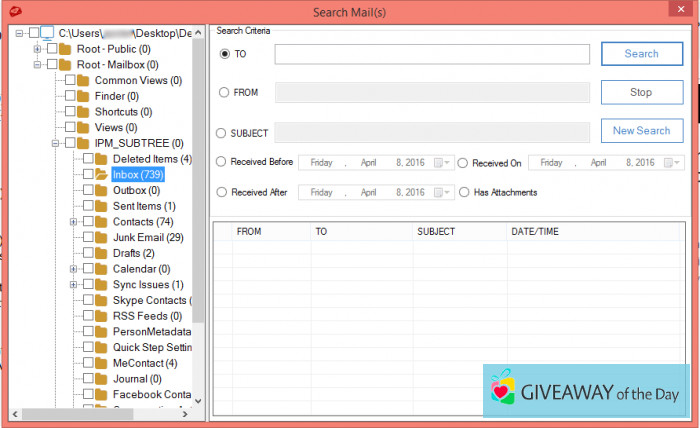Image resolution: width=700 pixels, height=428 pixels.
Task: Click the Root - Public folder icon
Action: [65, 49]
